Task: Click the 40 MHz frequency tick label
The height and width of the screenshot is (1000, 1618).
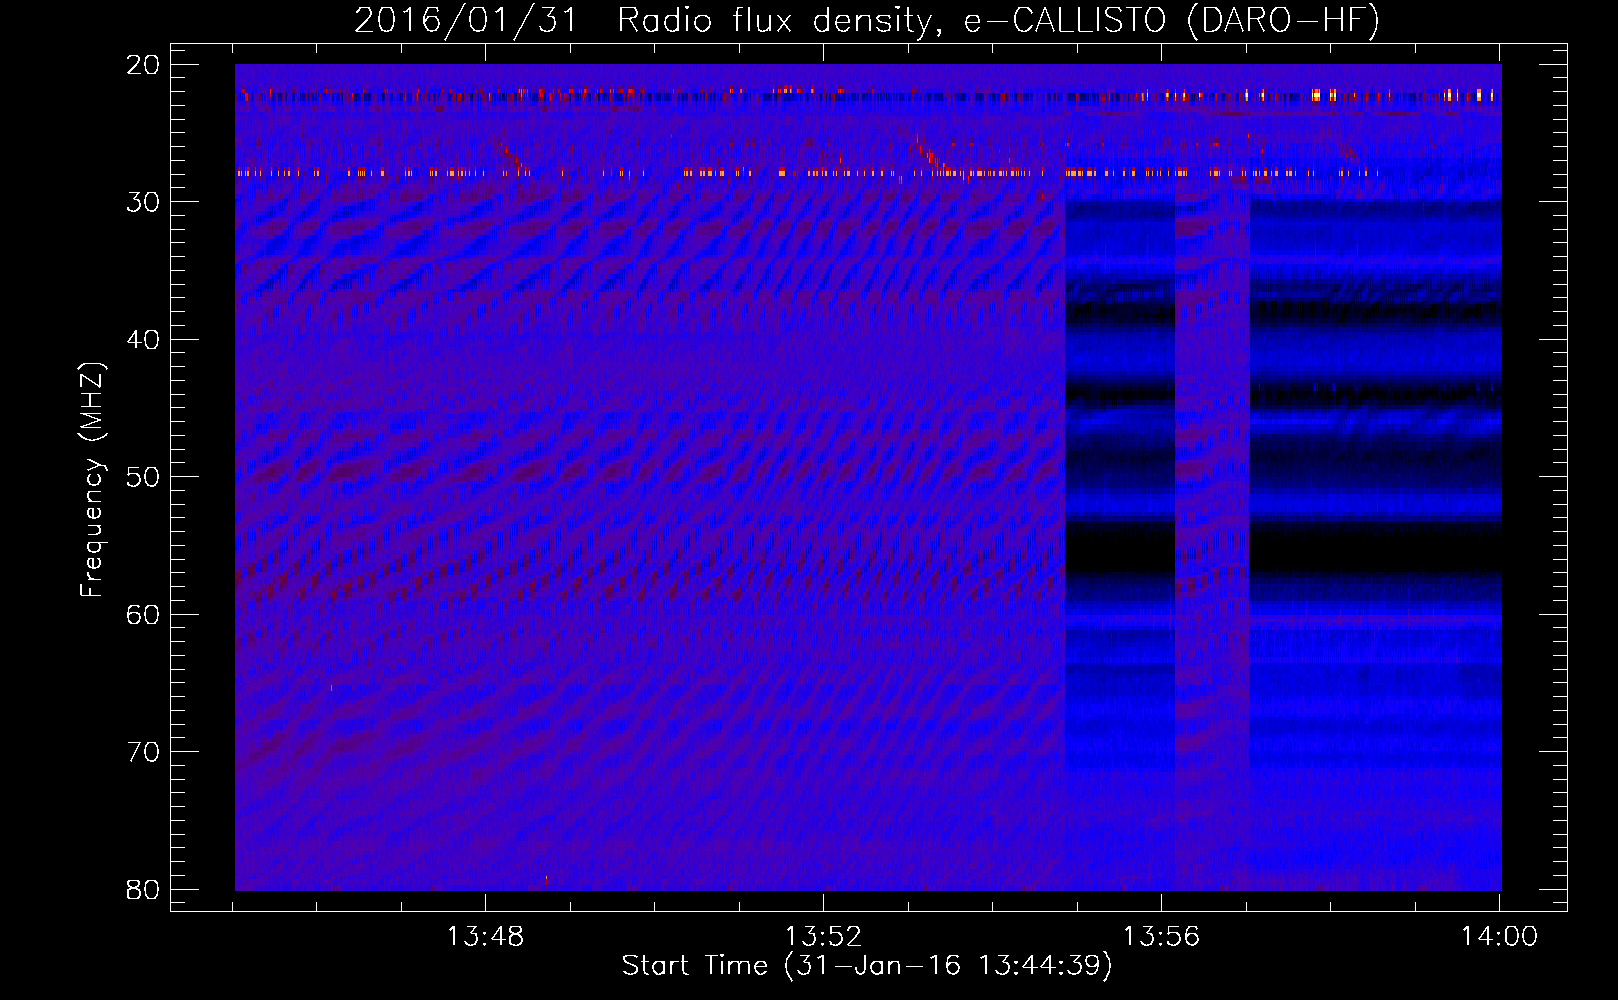Action: pos(143,340)
